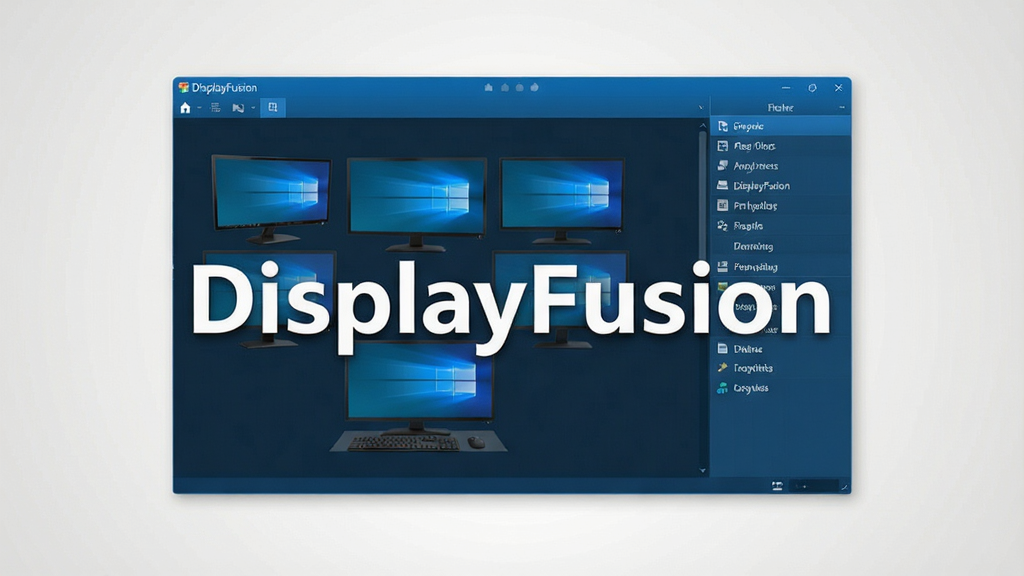Viewport: 1024px width, 576px height.
Task: Select the highlighted first entry in the side panel
Action: click(x=780, y=126)
